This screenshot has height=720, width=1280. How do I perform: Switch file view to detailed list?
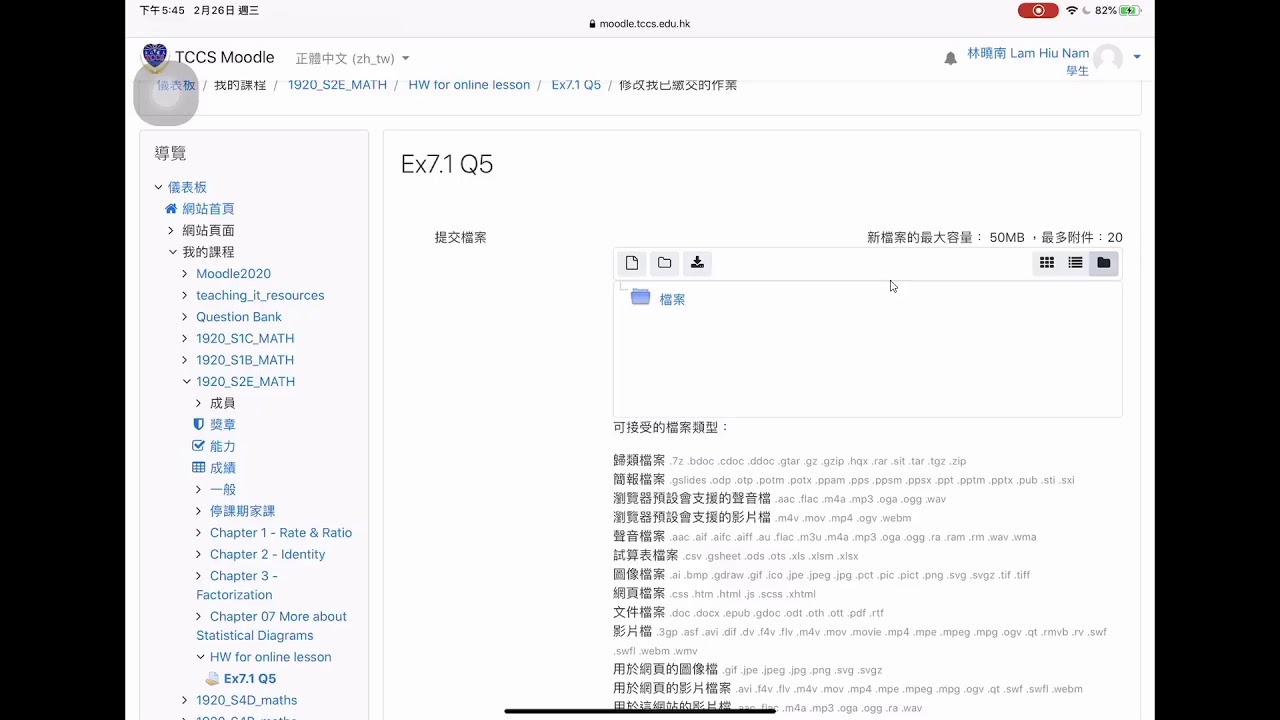(1075, 263)
